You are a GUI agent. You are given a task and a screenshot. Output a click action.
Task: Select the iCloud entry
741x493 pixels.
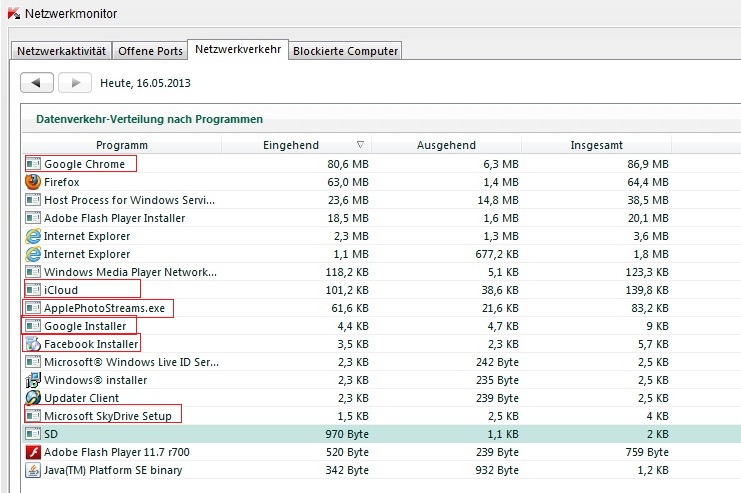tap(61, 290)
